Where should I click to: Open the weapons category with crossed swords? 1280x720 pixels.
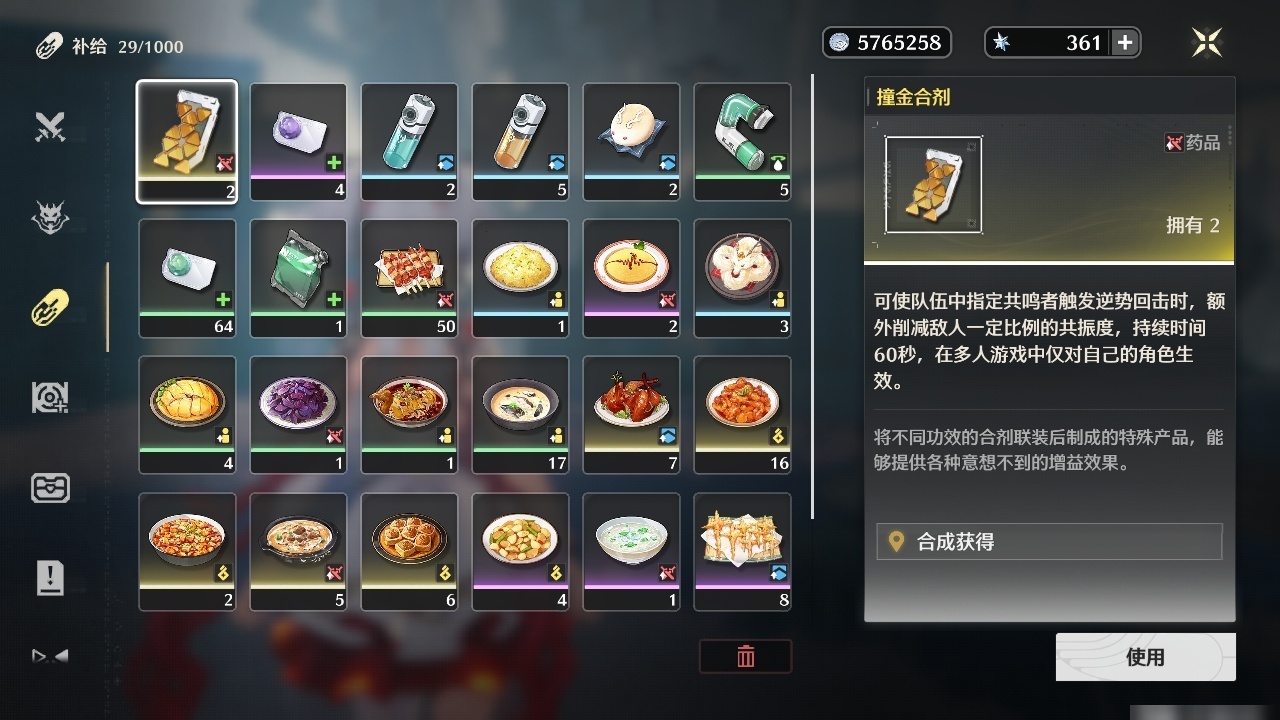pyautogui.click(x=50, y=127)
